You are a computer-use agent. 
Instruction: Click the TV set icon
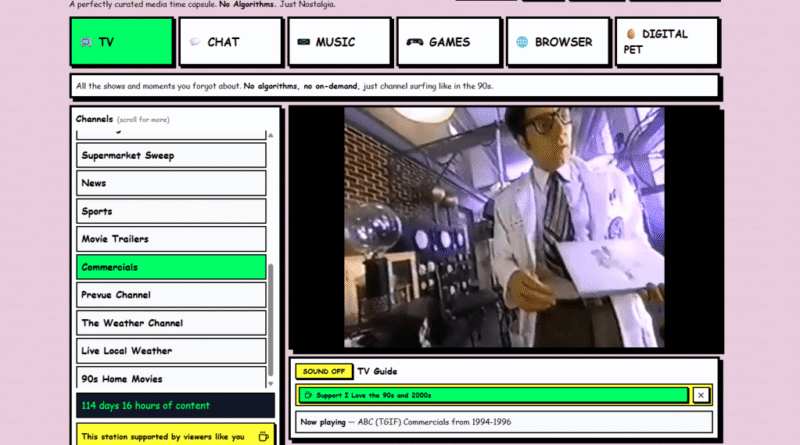point(86,42)
